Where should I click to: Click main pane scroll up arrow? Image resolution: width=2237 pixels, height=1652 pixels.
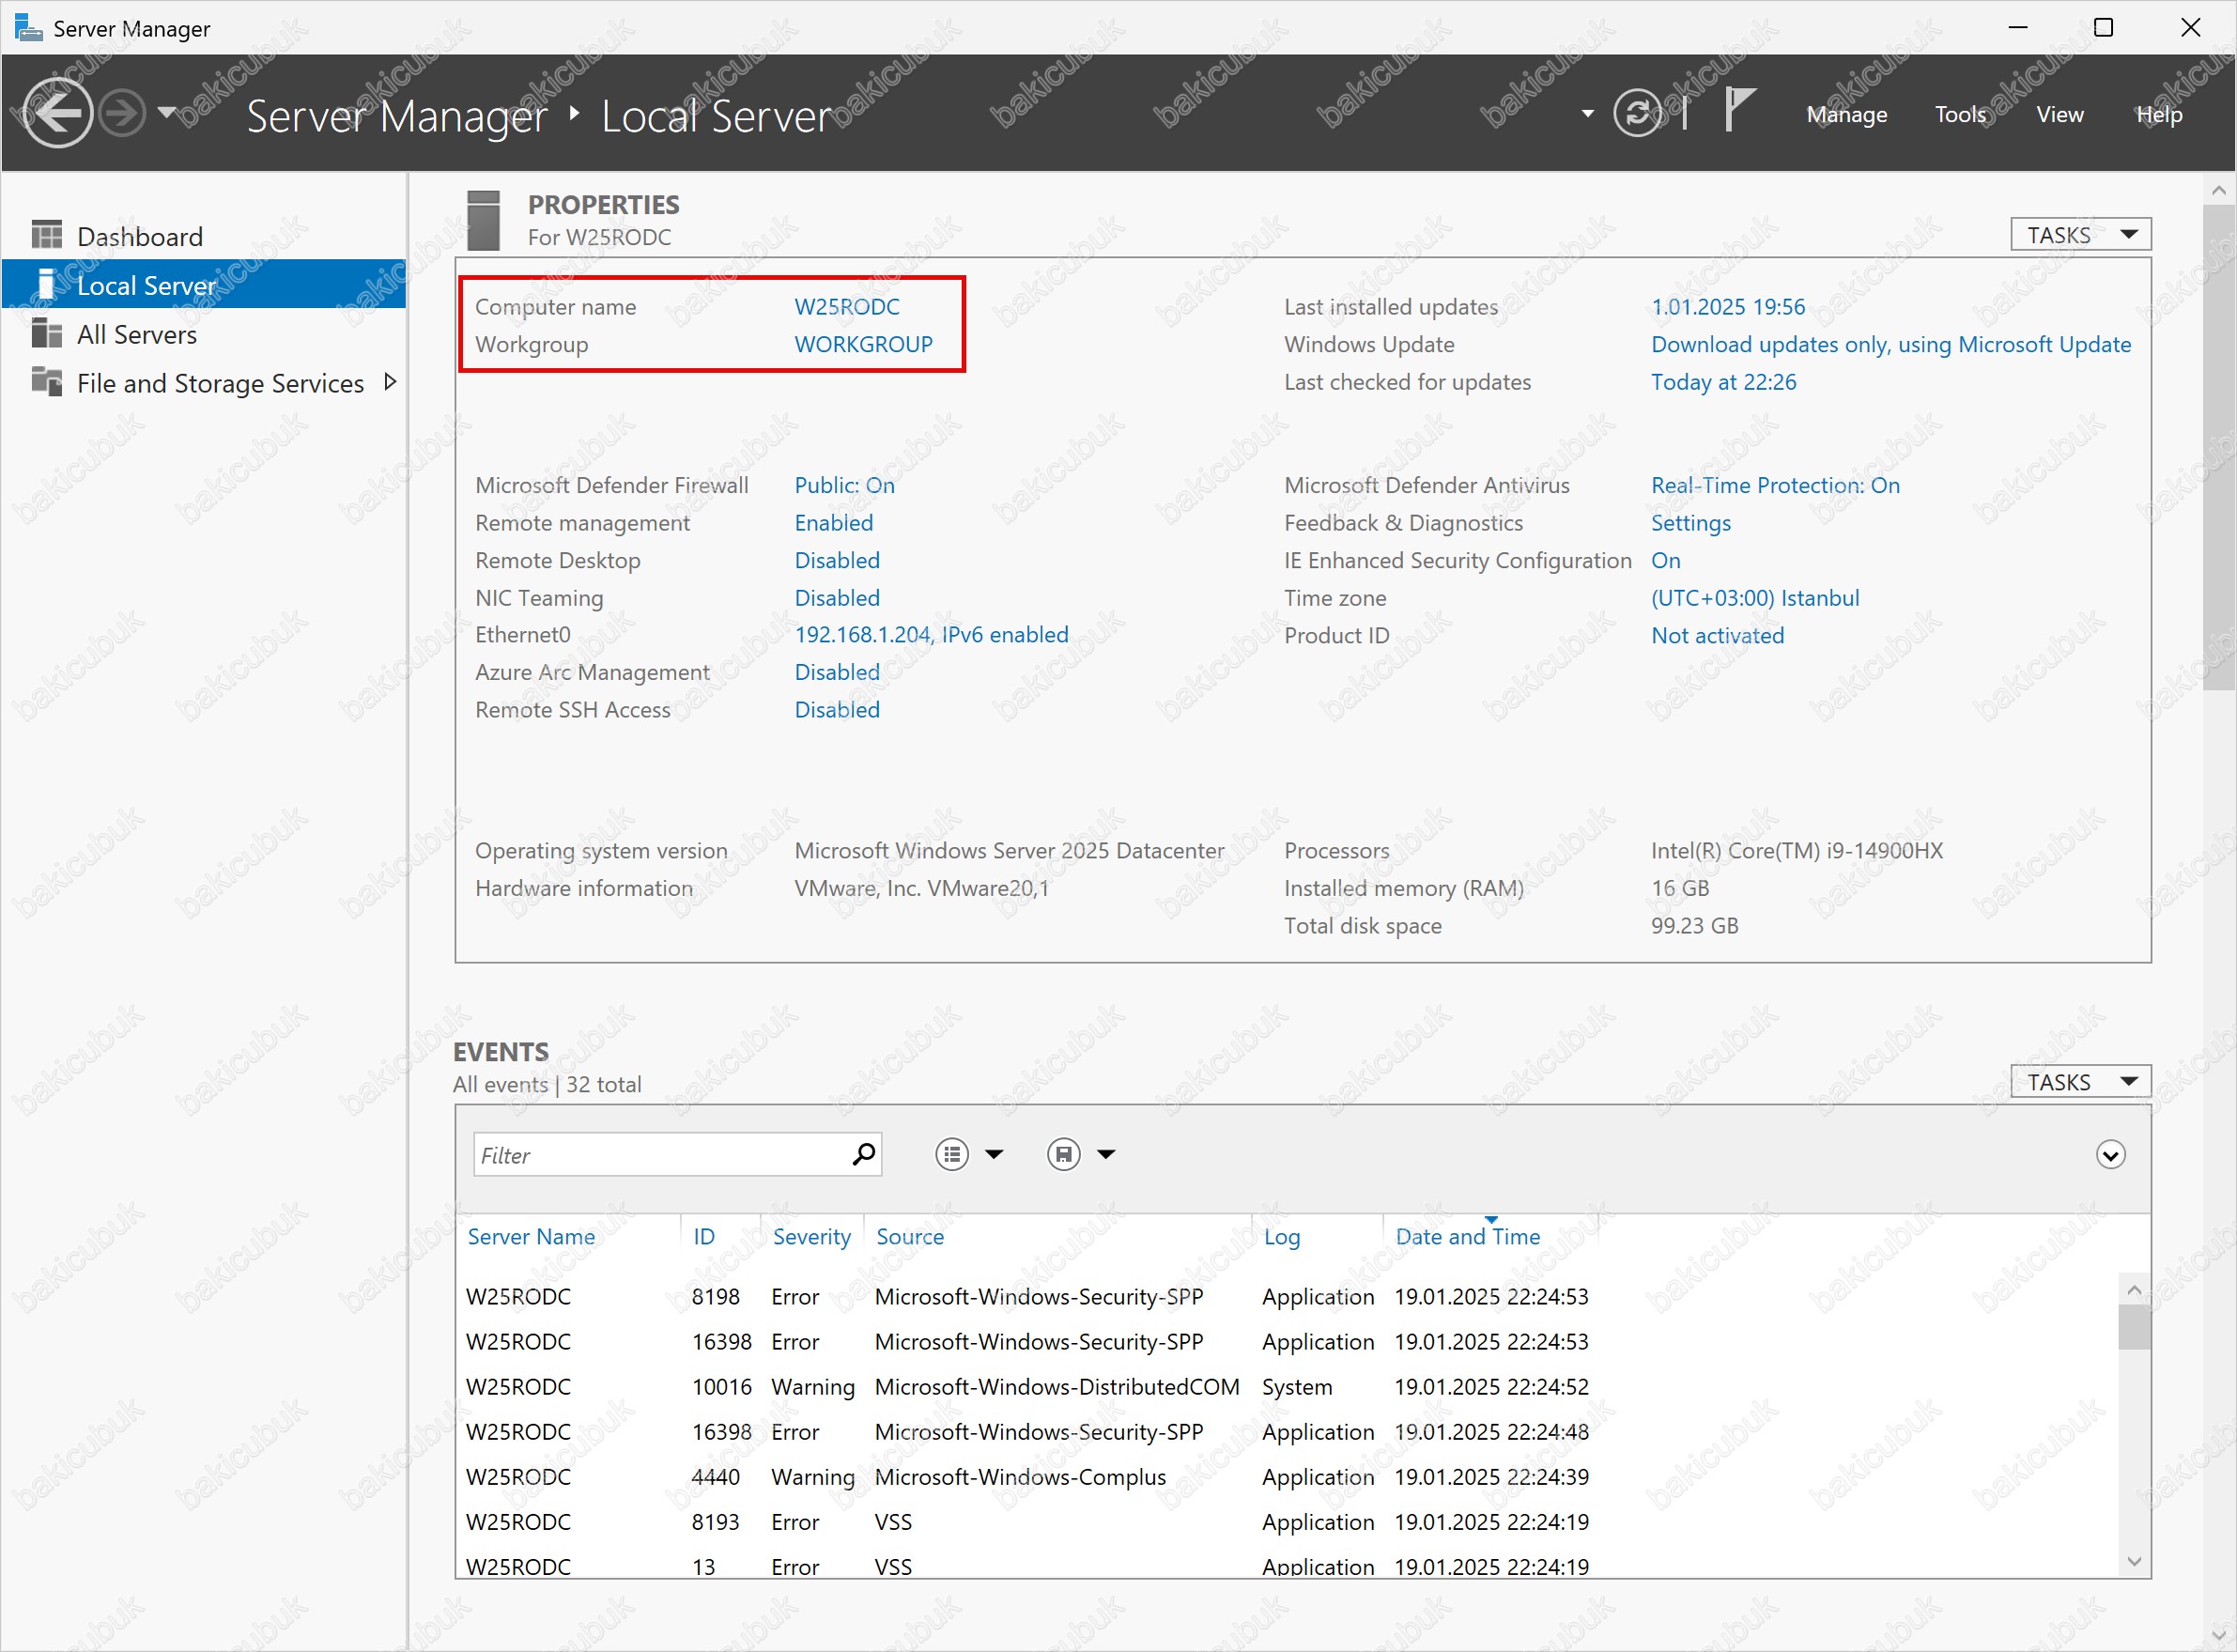[x=2219, y=190]
